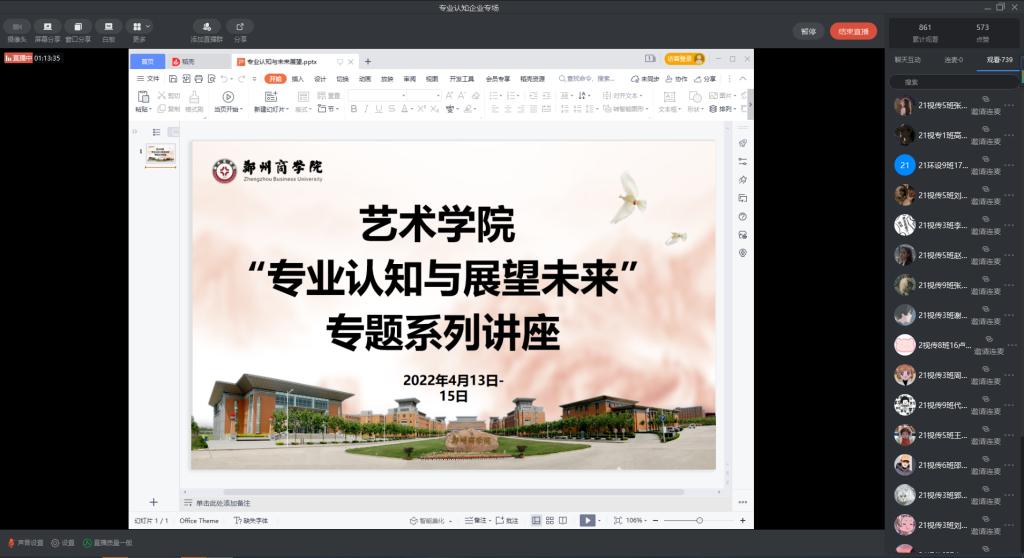Open the Insert ribbon tab (插入)
This screenshot has width=1024, height=558.
pyautogui.click(x=298, y=78)
